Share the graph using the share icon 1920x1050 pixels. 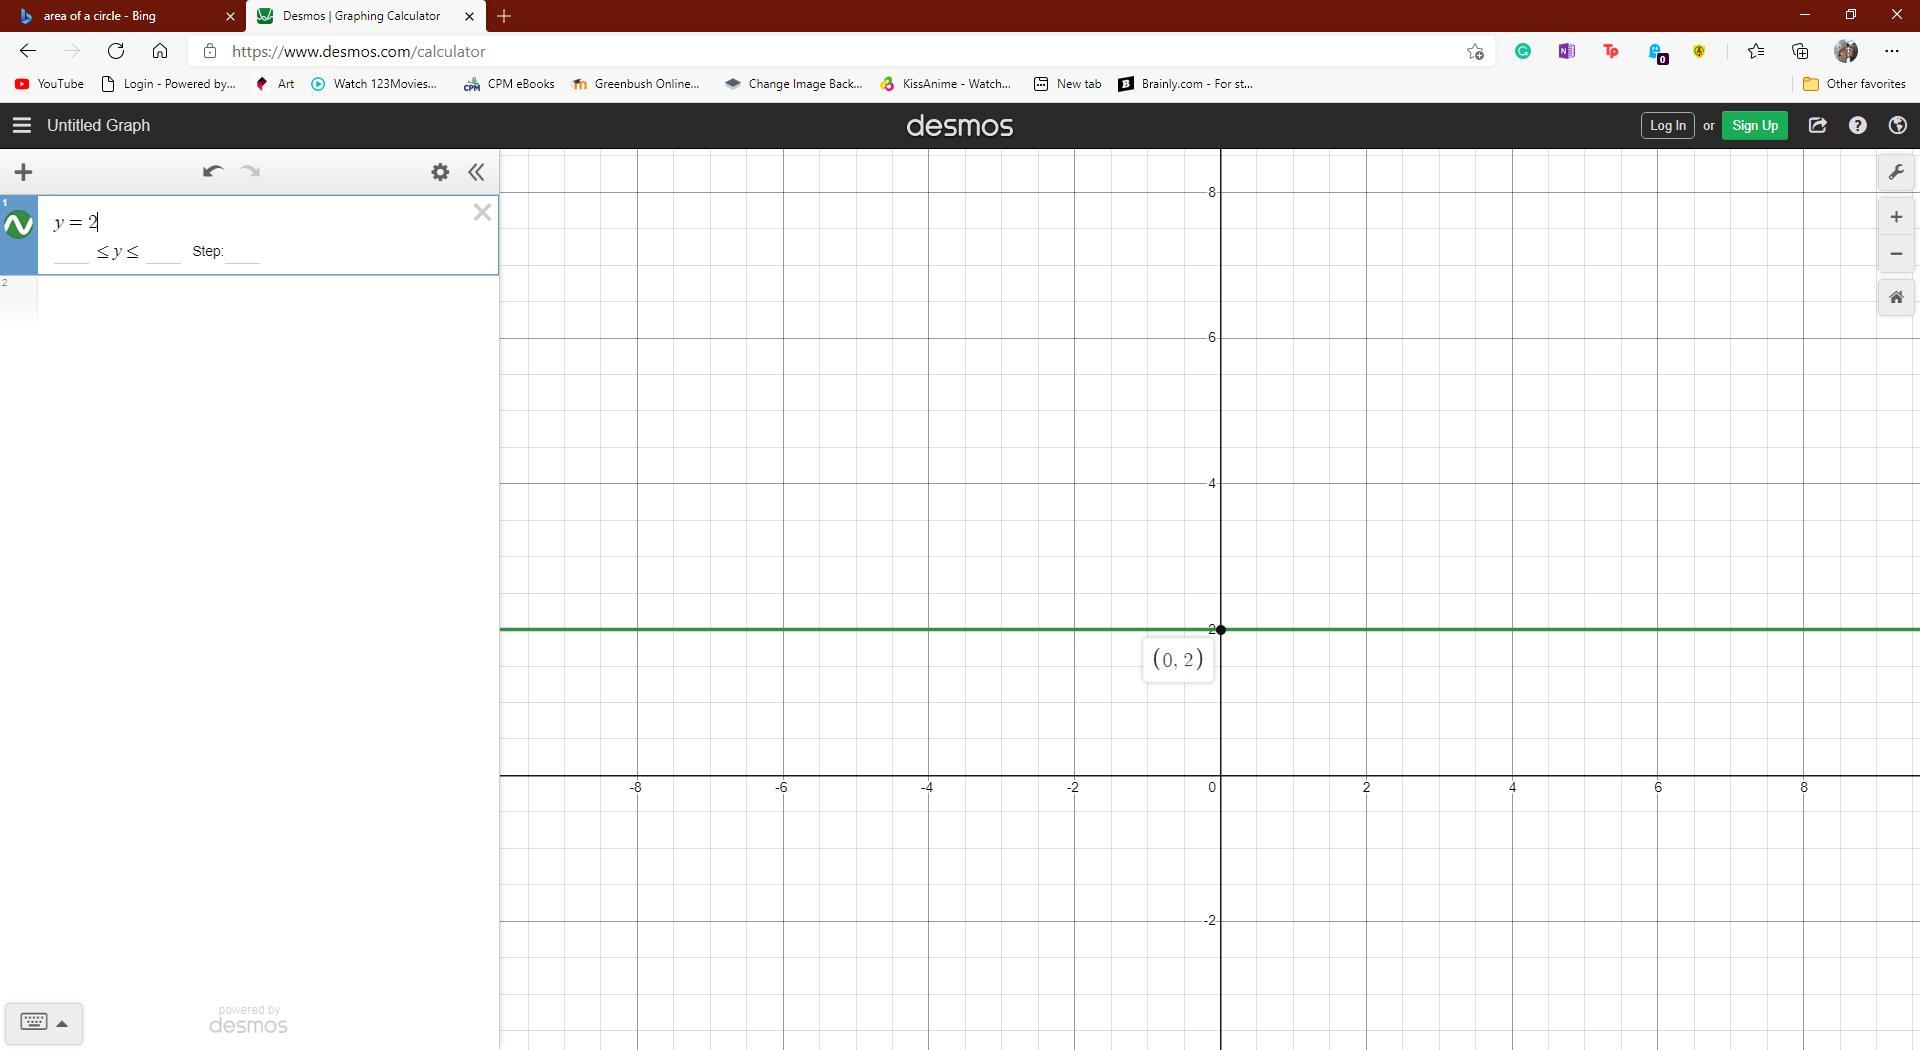(1817, 125)
